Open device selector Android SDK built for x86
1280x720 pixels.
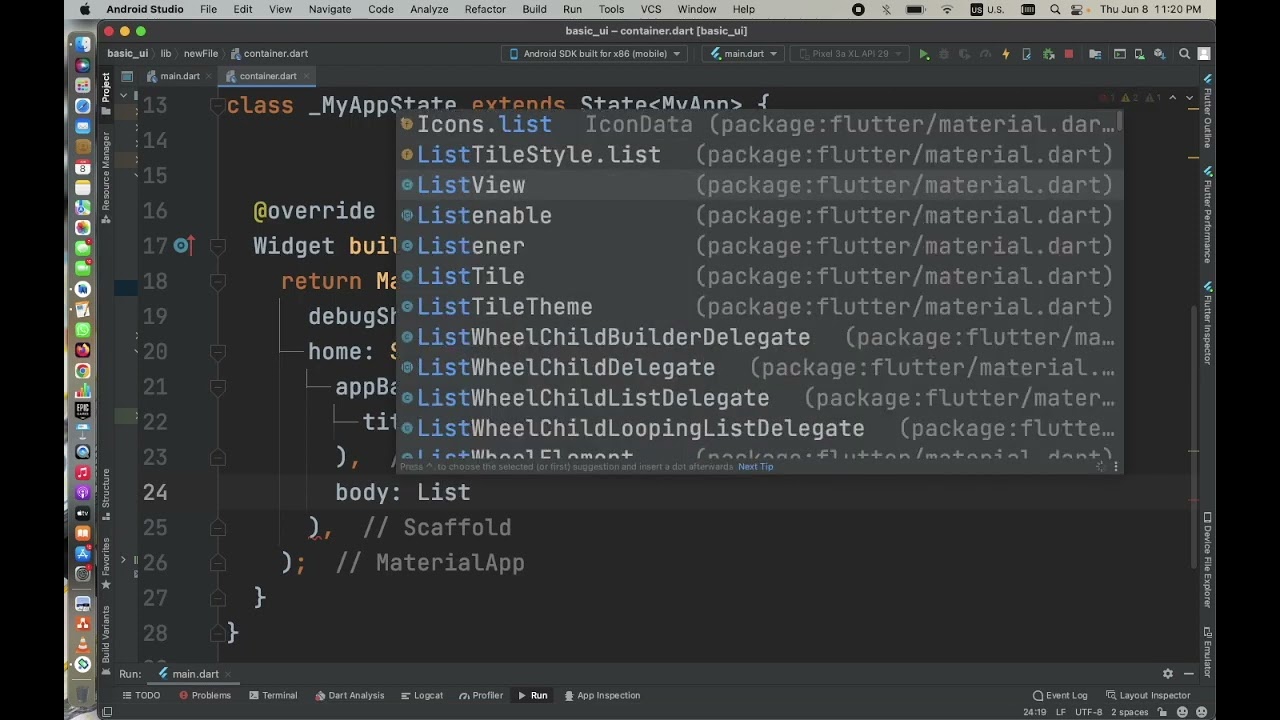[594, 54]
